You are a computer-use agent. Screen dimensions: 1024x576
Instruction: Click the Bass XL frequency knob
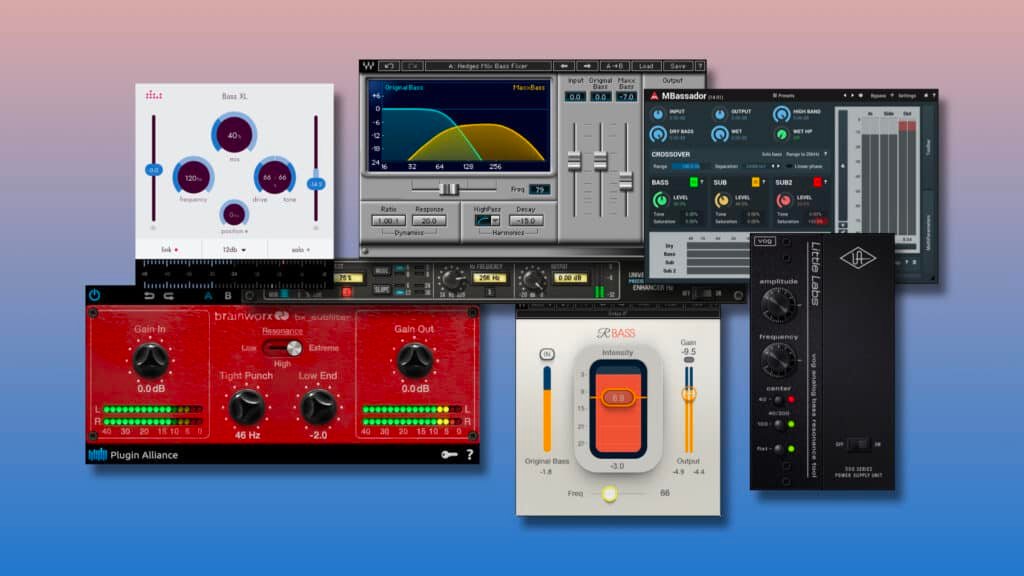tap(193, 176)
